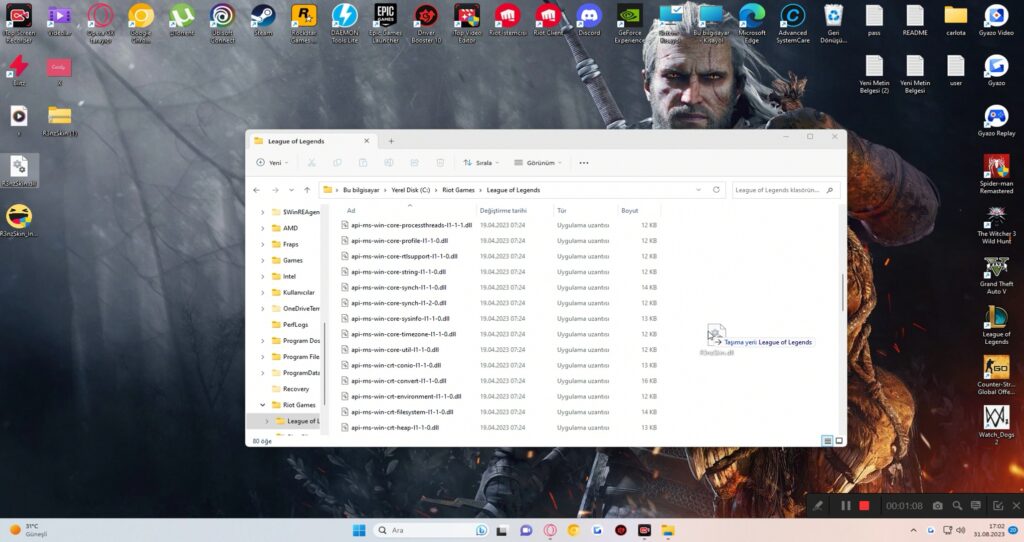Screen dimensions: 1024x542
Task: Open the uTorrent desktop shortcut
Action: pyautogui.click(x=182, y=21)
